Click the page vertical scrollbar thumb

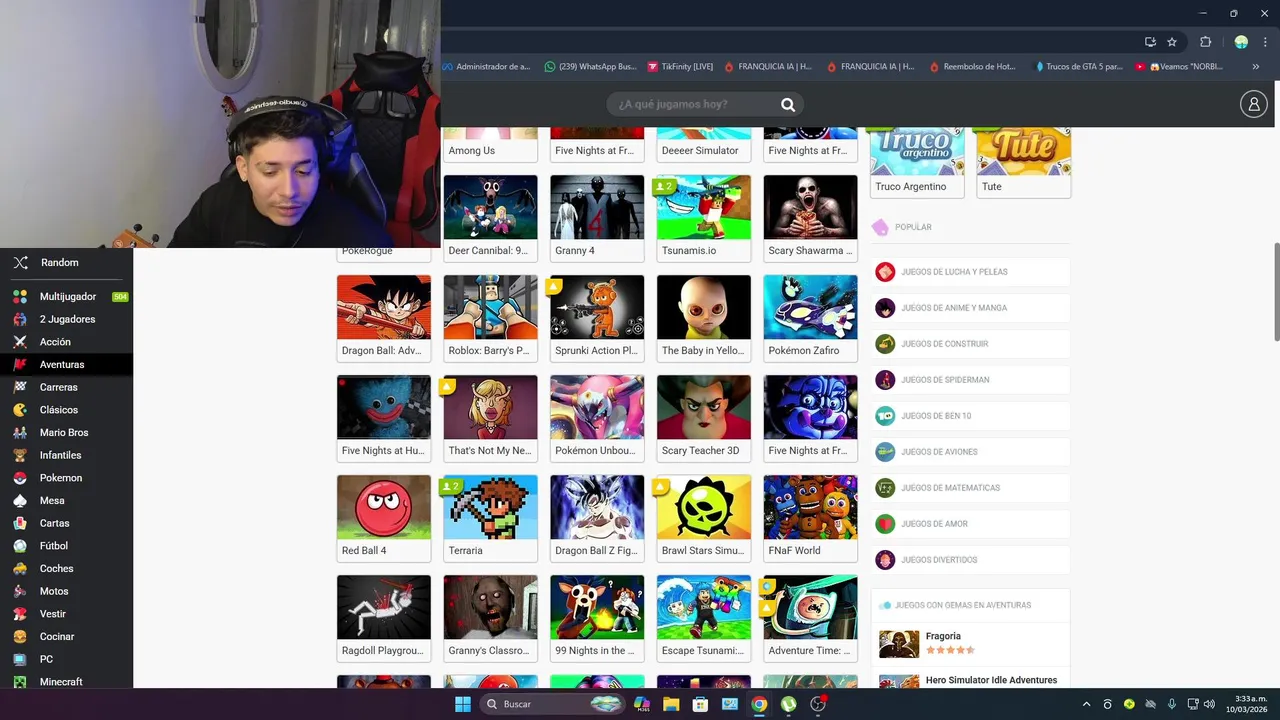(x=1276, y=291)
